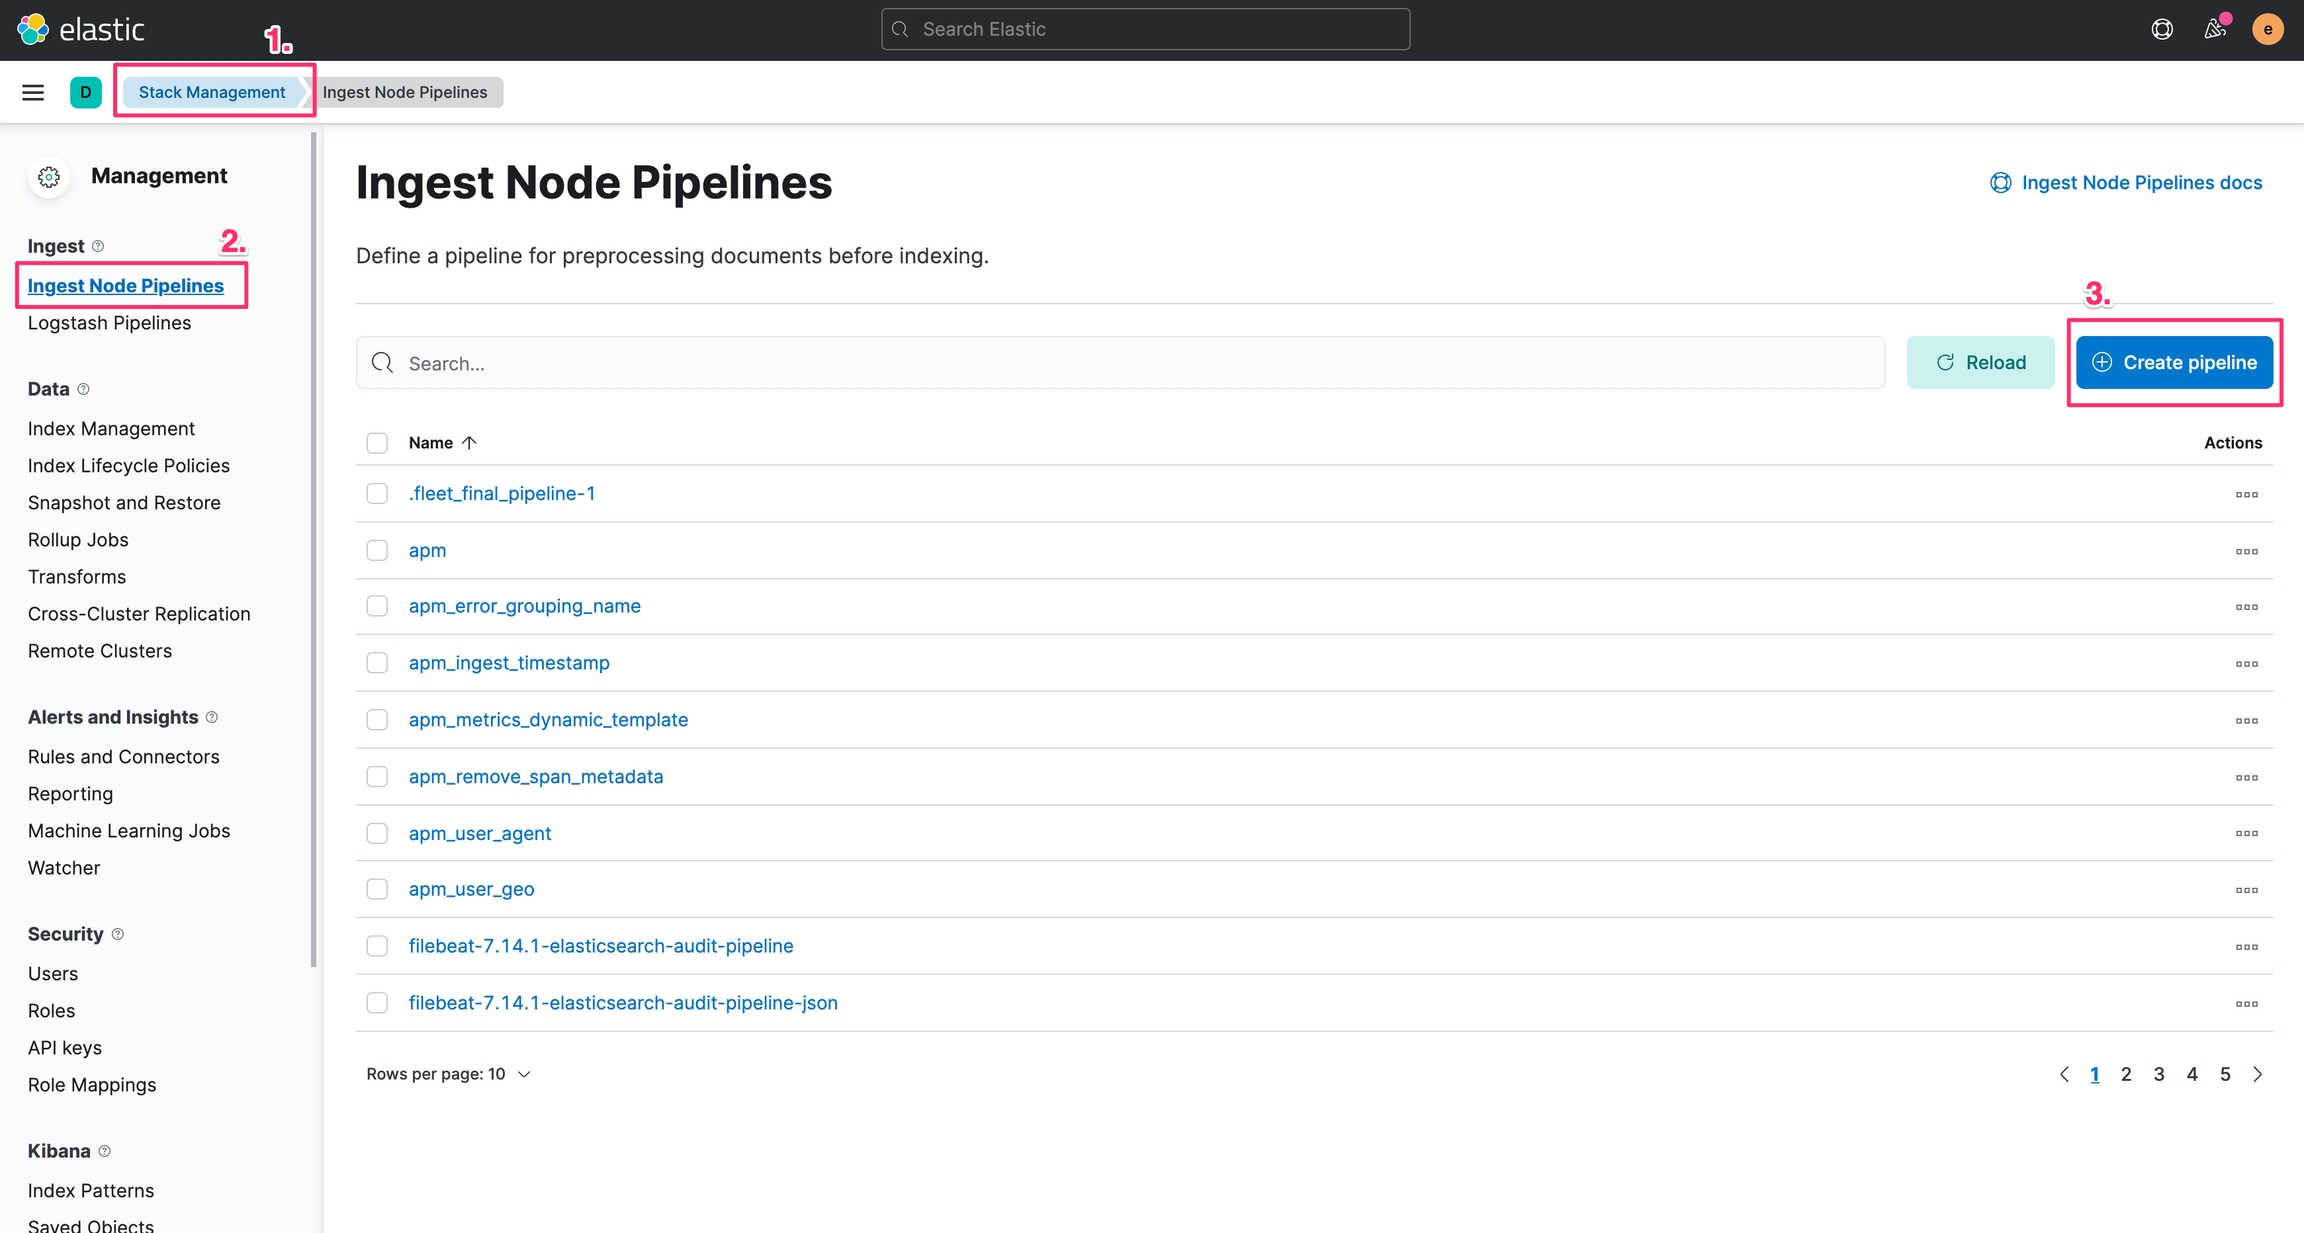The image size is (2304, 1233).
Task: Click the green D space selector
Action: pos(86,92)
